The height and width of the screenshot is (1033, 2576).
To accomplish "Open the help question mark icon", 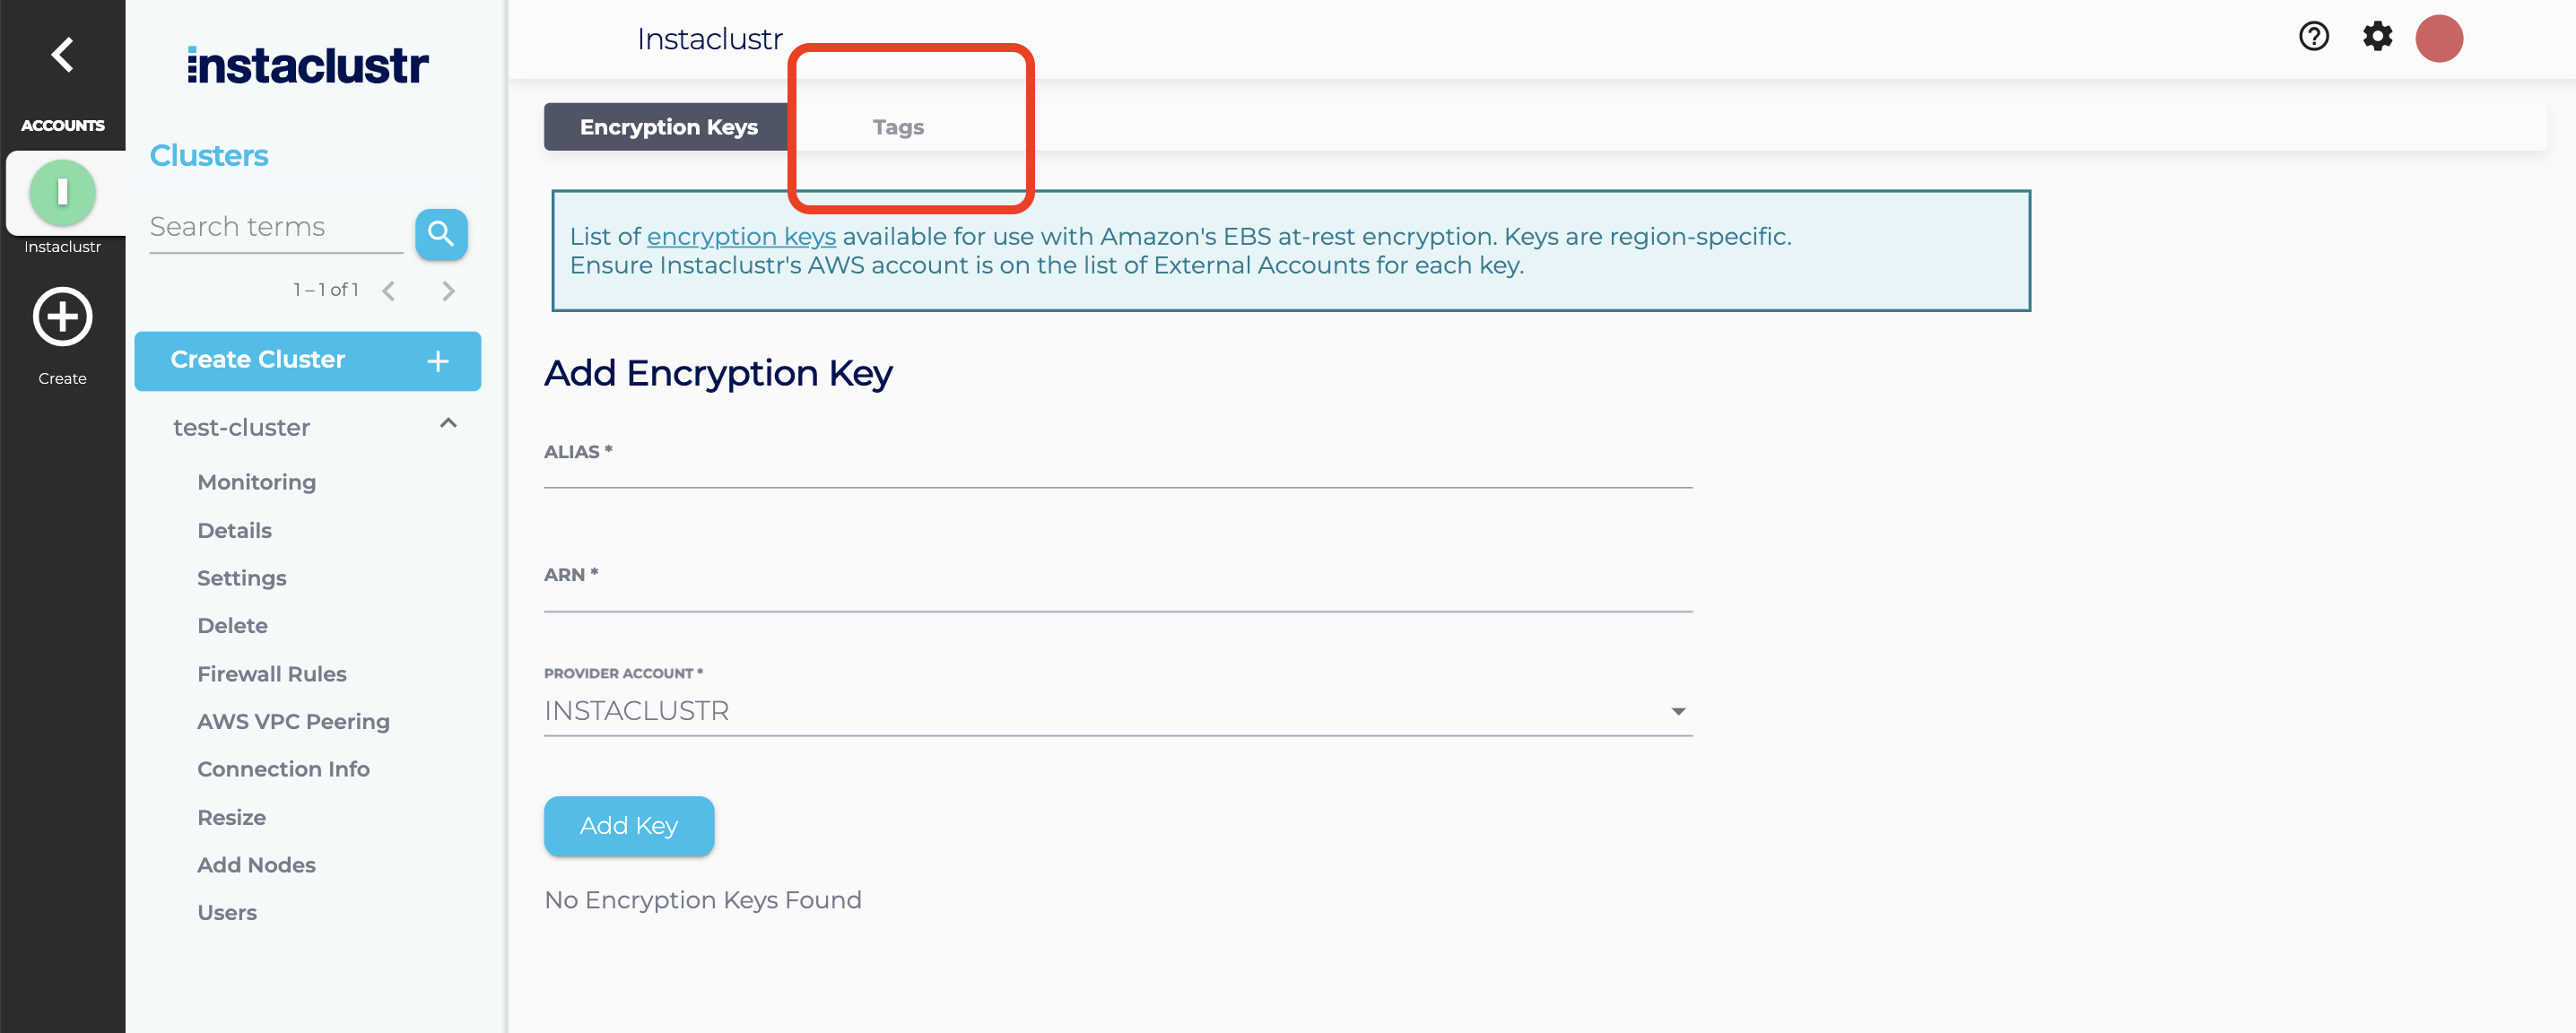I will 2313,37.
